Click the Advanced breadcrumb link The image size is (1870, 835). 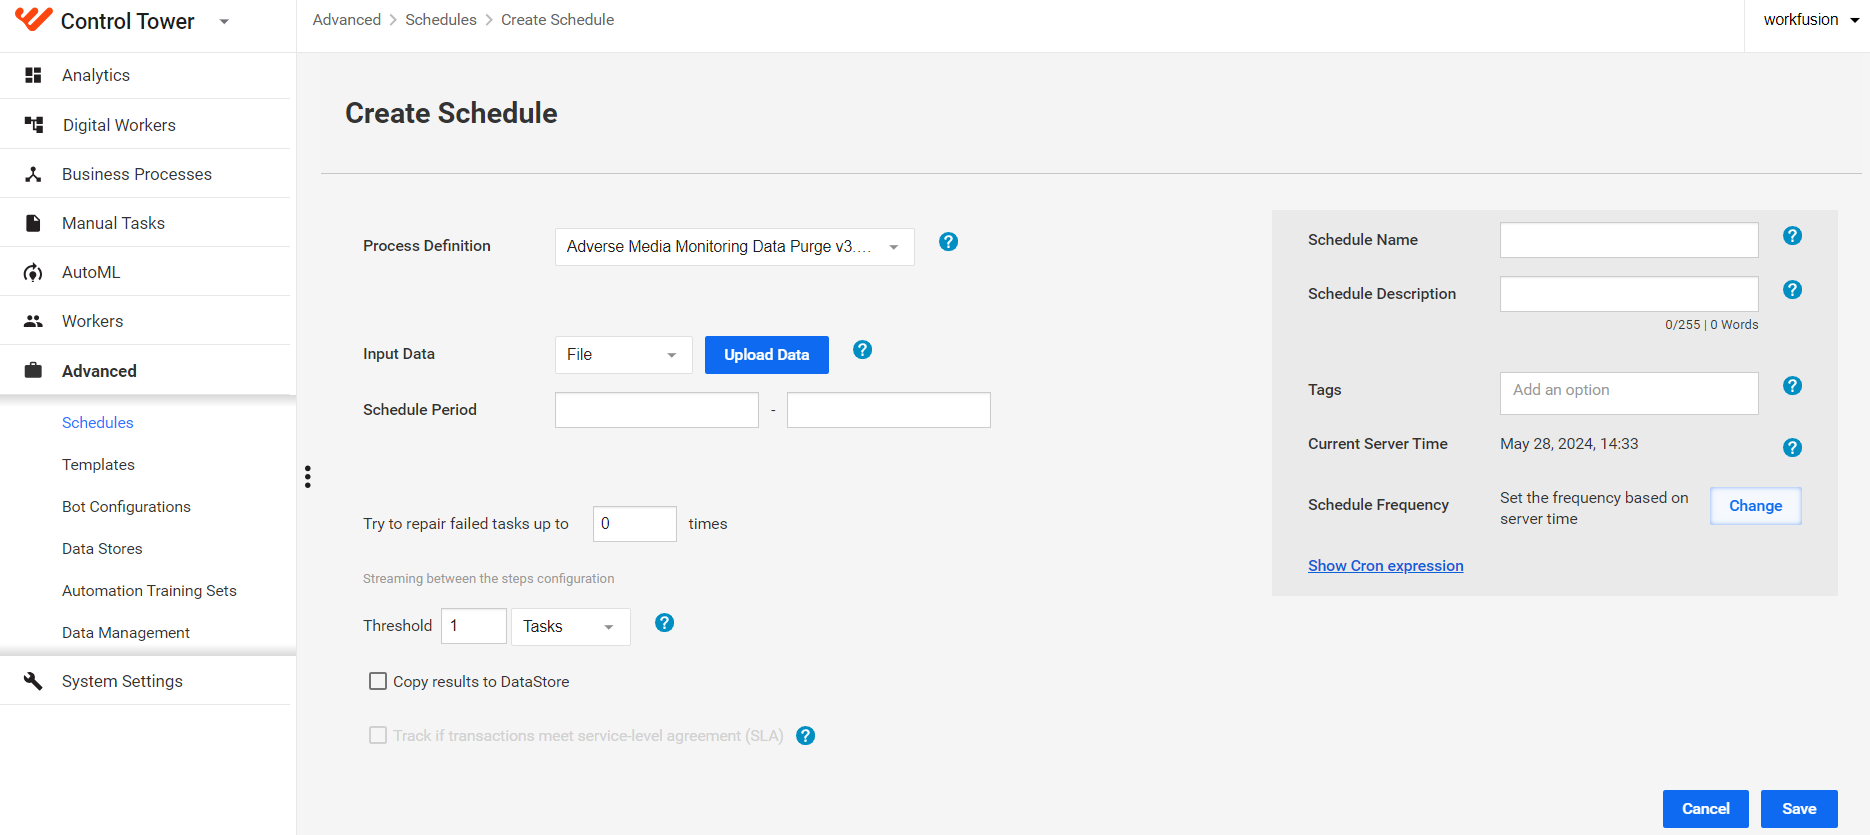[x=347, y=20]
